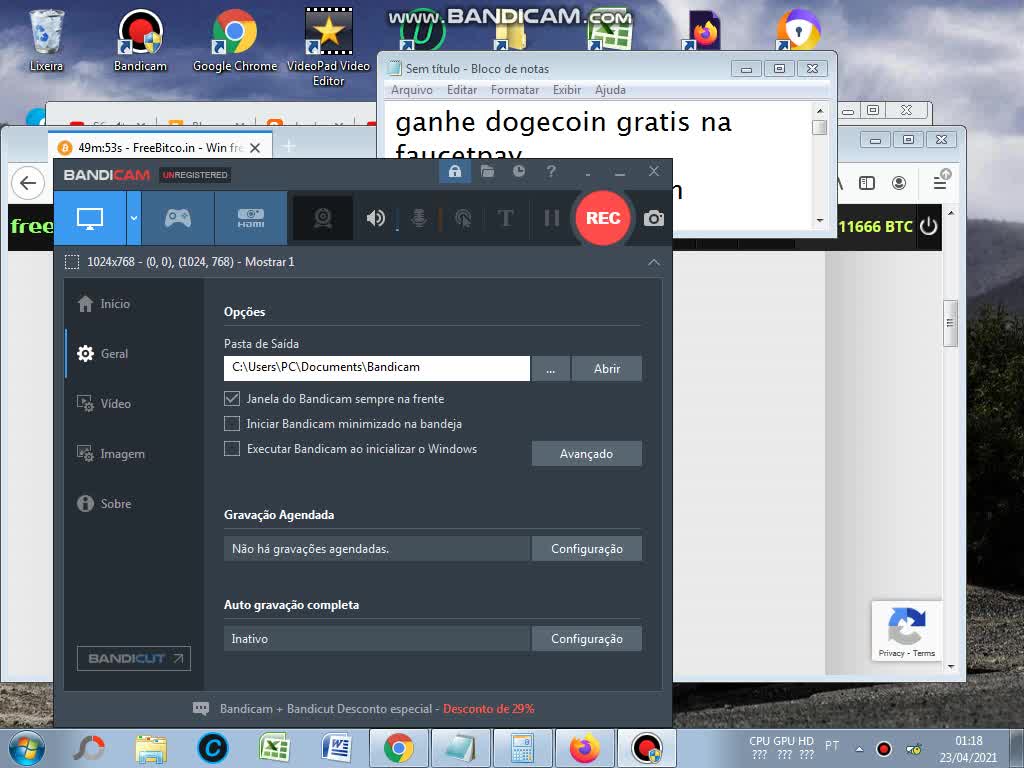1024x768 pixels.
Task: Enable Executar Bandicam ao inicializar o Windows
Action: click(x=232, y=449)
